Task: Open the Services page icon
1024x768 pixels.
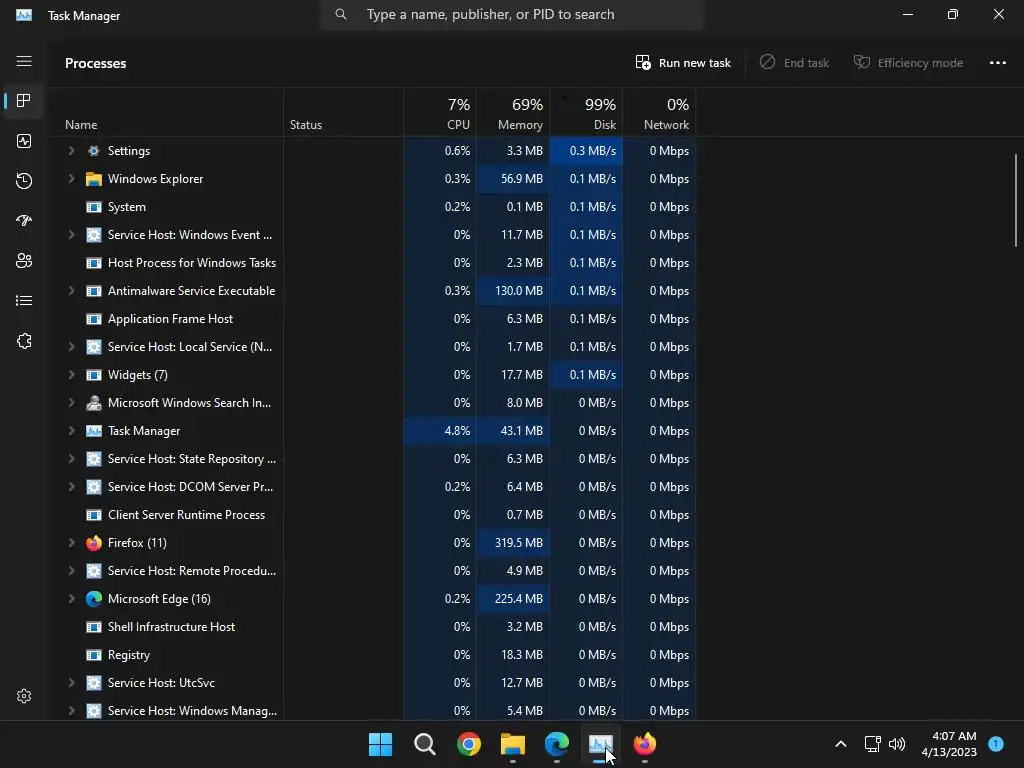Action: 24,341
